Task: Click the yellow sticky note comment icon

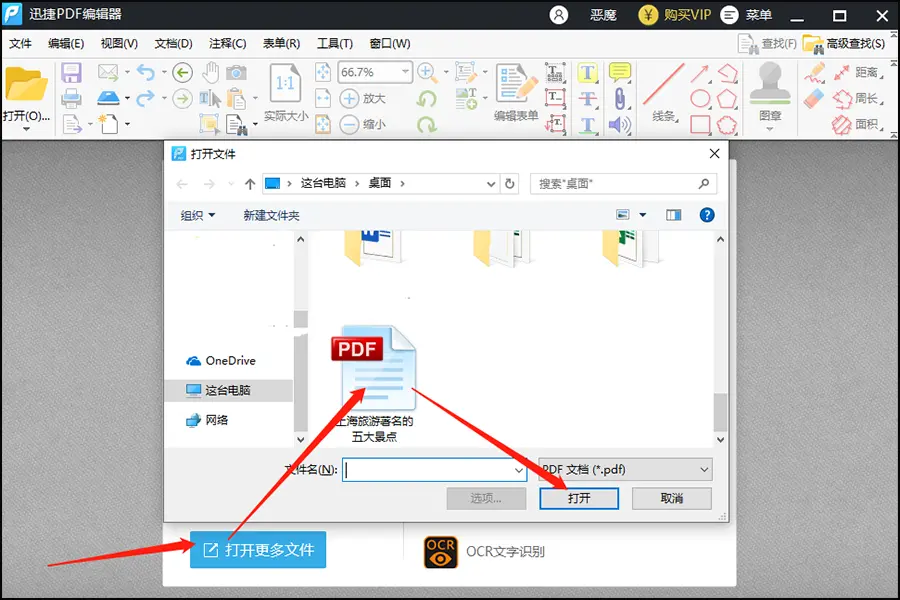Action: 620,72
